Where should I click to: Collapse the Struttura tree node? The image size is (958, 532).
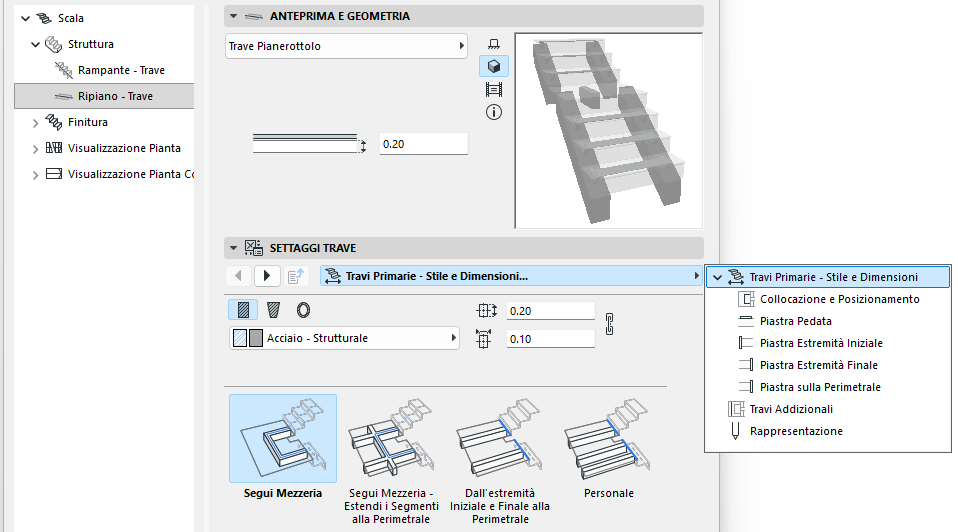click(35, 45)
